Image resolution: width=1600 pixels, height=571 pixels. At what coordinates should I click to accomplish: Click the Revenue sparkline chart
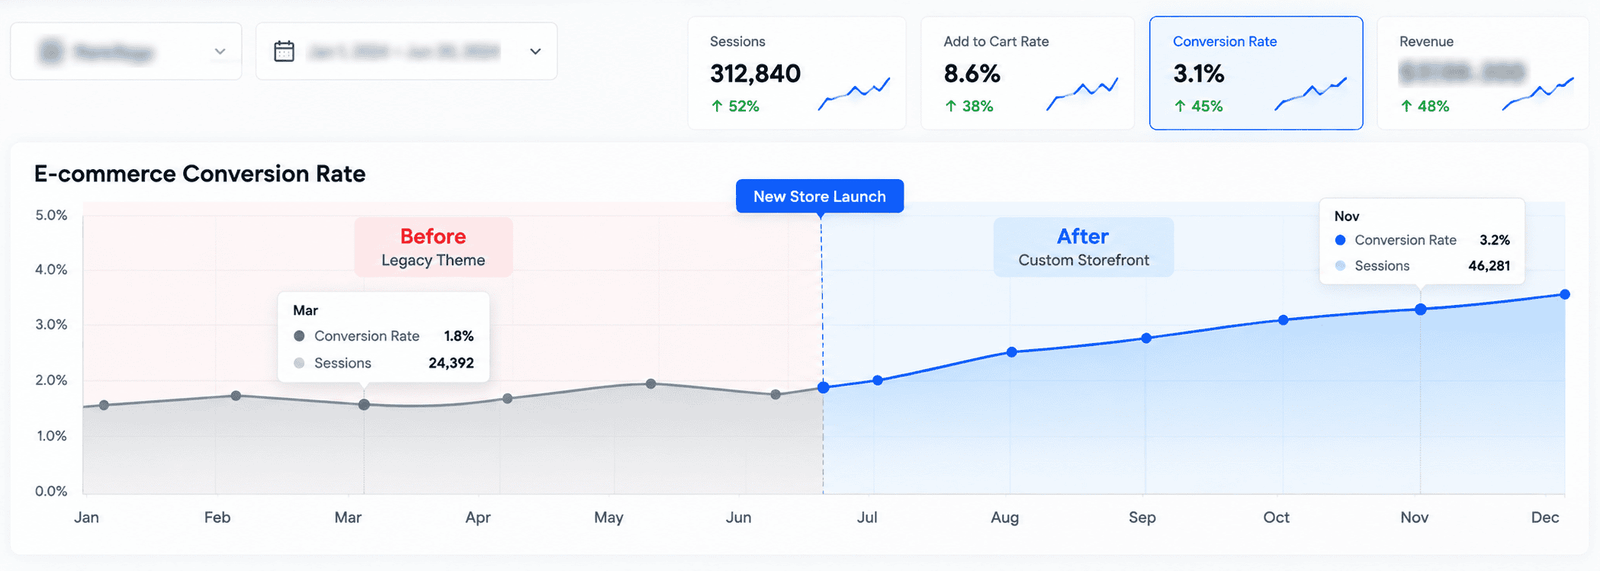(1538, 93)
